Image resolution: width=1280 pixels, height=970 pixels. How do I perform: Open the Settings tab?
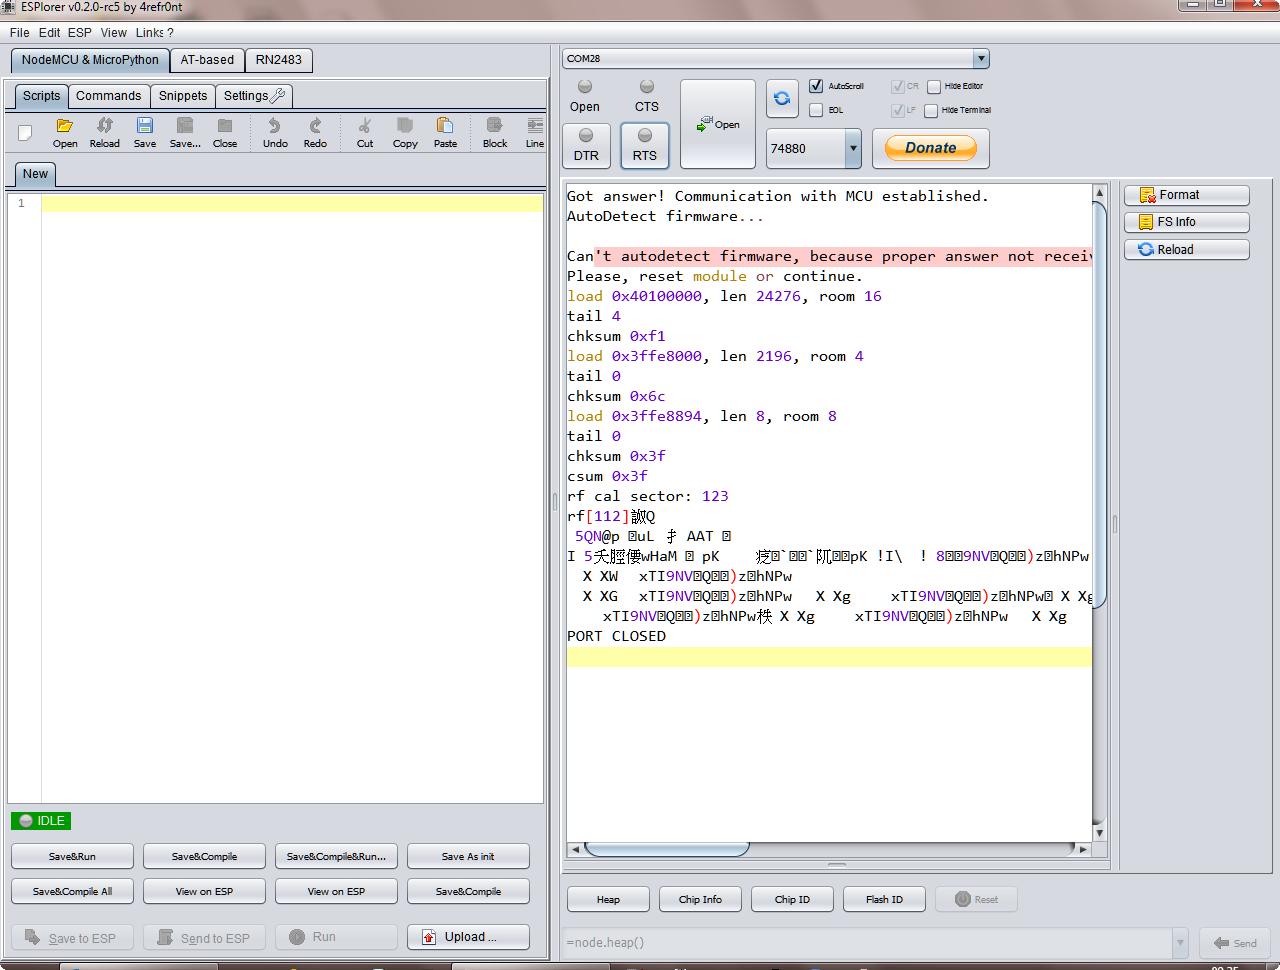click(254, 96)
